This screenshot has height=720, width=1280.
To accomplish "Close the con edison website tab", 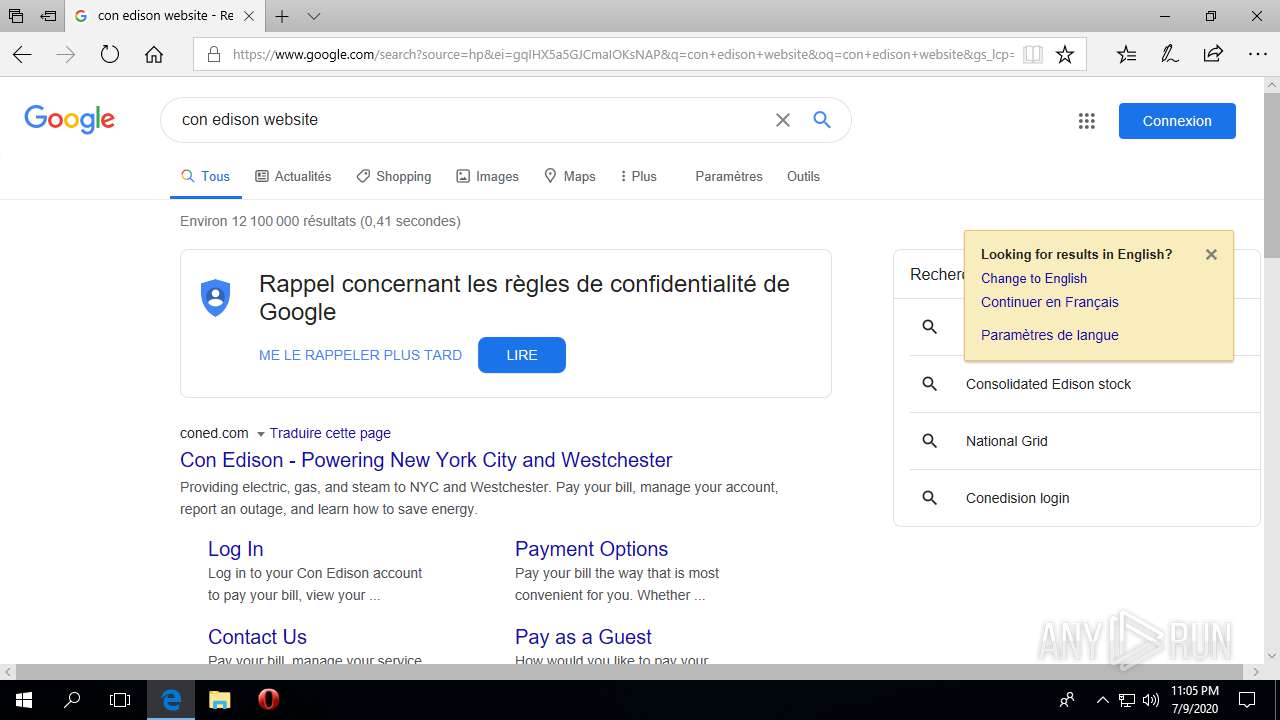I will tap(249, 16).
